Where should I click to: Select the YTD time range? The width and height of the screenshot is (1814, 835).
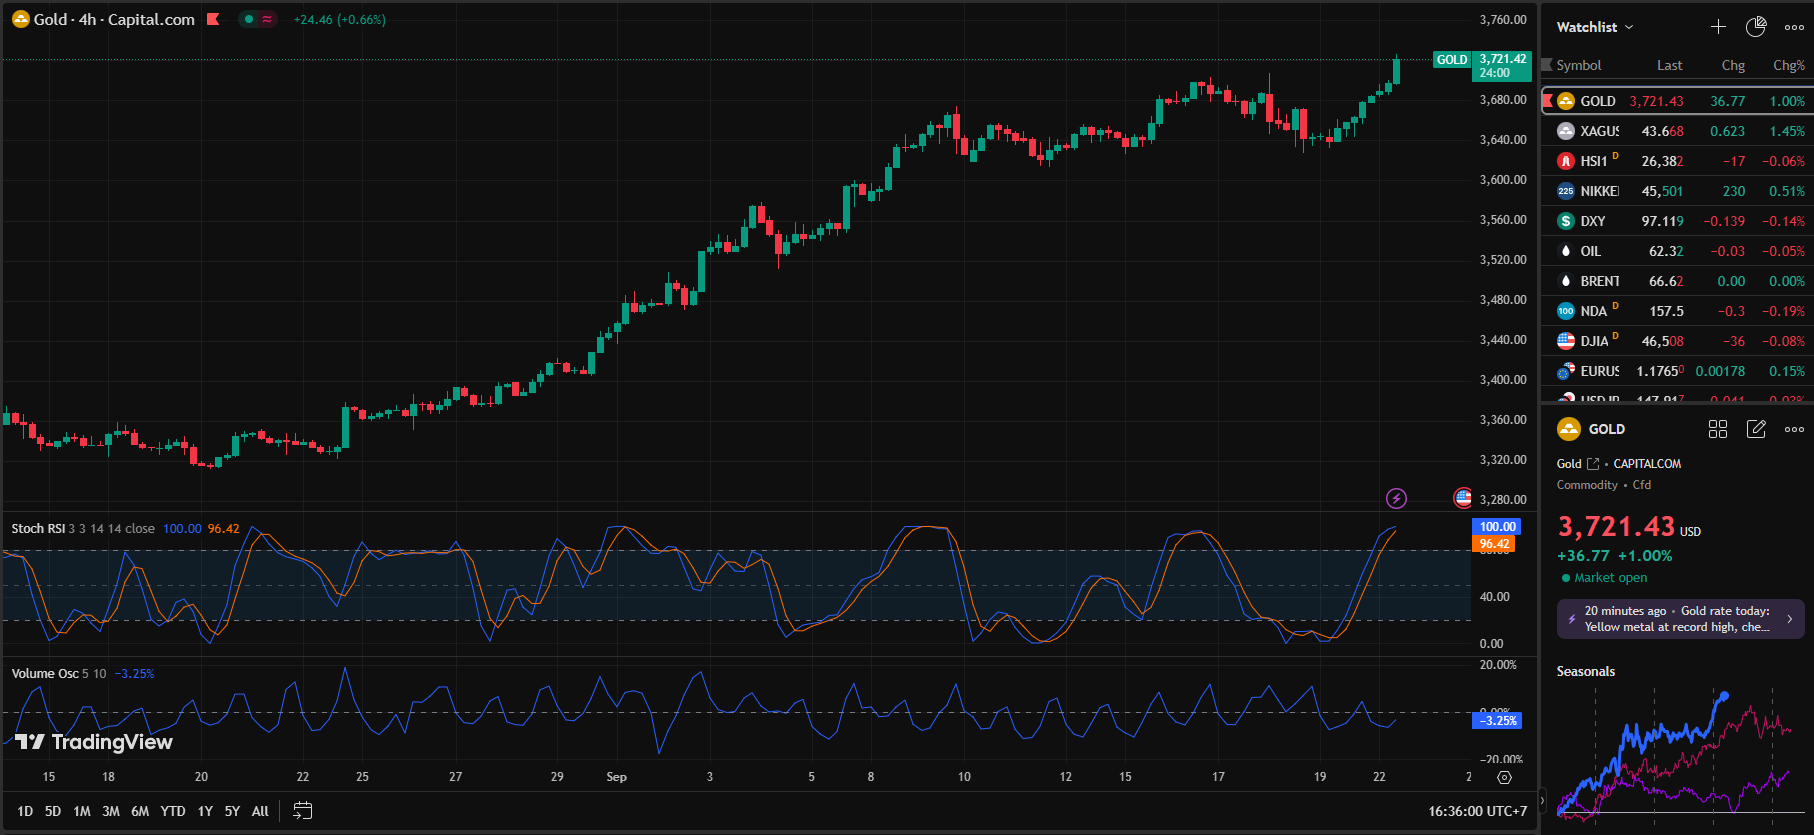(x=173, y=811)
